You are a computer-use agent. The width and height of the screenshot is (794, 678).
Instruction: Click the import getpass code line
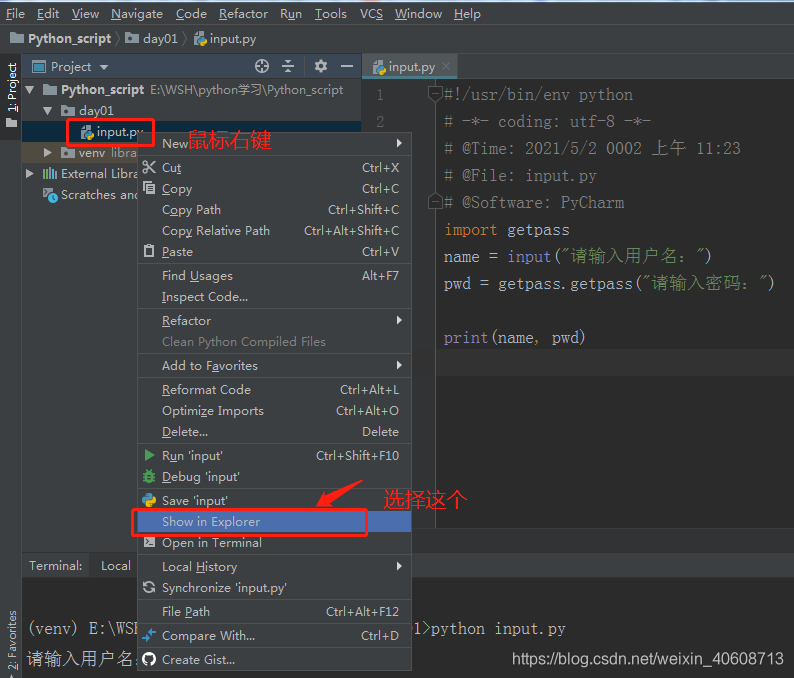point(506,230)
